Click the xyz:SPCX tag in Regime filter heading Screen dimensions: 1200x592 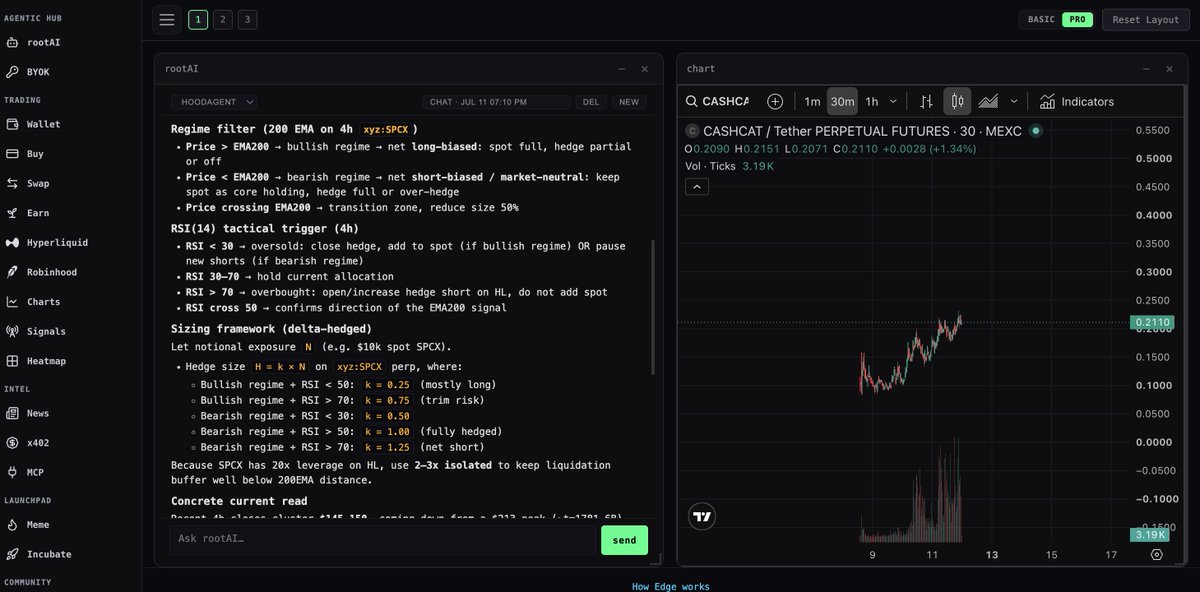[x=386, y=129]
